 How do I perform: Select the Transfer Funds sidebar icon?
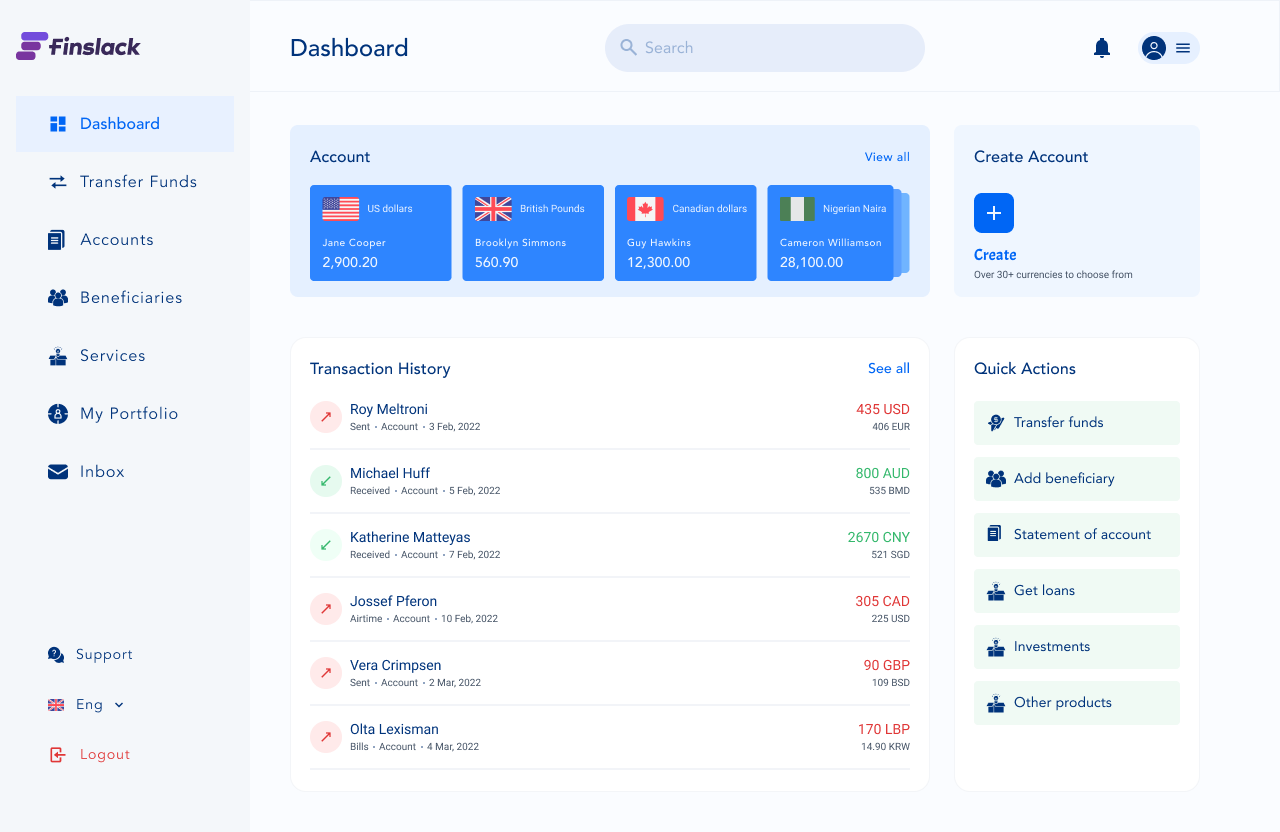click(57, 181)
